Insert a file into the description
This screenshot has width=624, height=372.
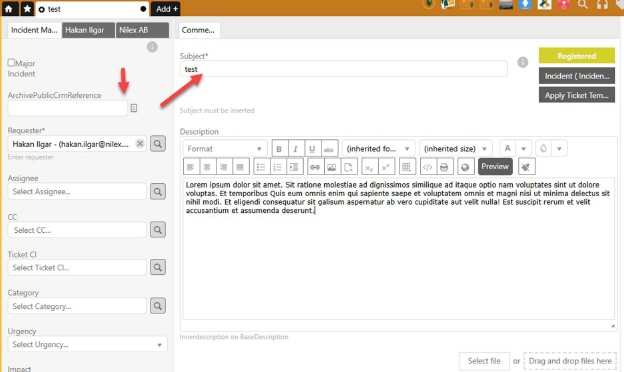point(349,167)
